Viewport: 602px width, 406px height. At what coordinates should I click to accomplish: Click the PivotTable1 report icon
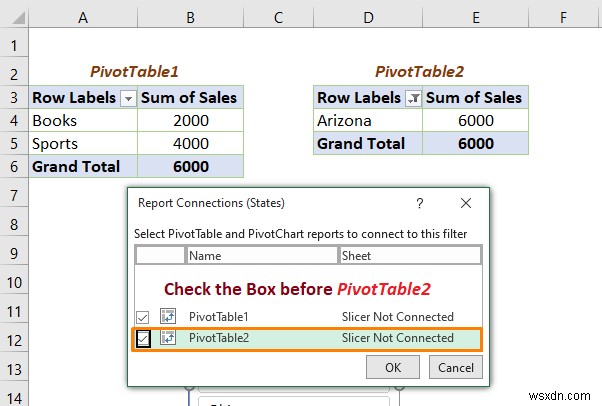click(x=168, y=316)
